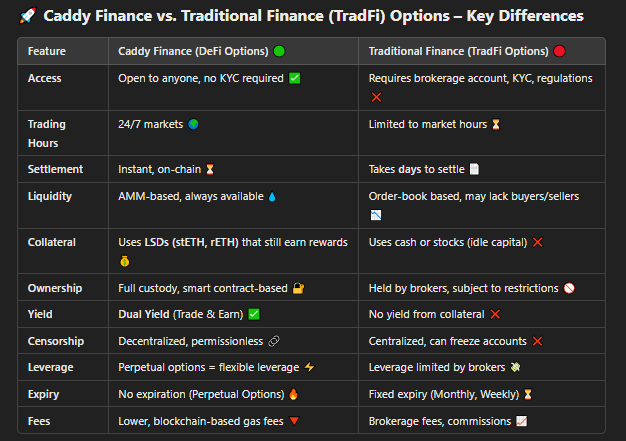This screenshot has width=626, height=441.
Task: Click the chart icon under 'Order-book based'
Action: 376,215
